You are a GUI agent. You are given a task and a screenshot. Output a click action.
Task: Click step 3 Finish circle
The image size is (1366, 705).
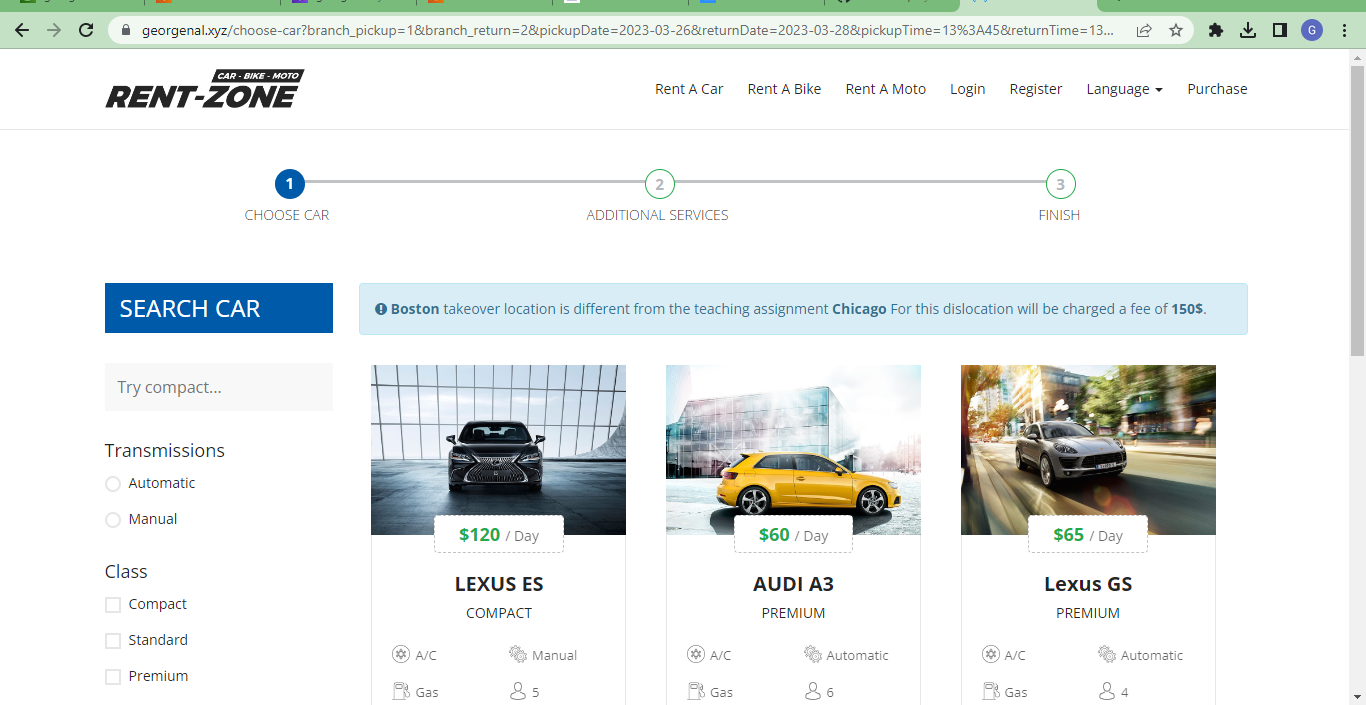pyautogui.click(x=1060, y=184)
